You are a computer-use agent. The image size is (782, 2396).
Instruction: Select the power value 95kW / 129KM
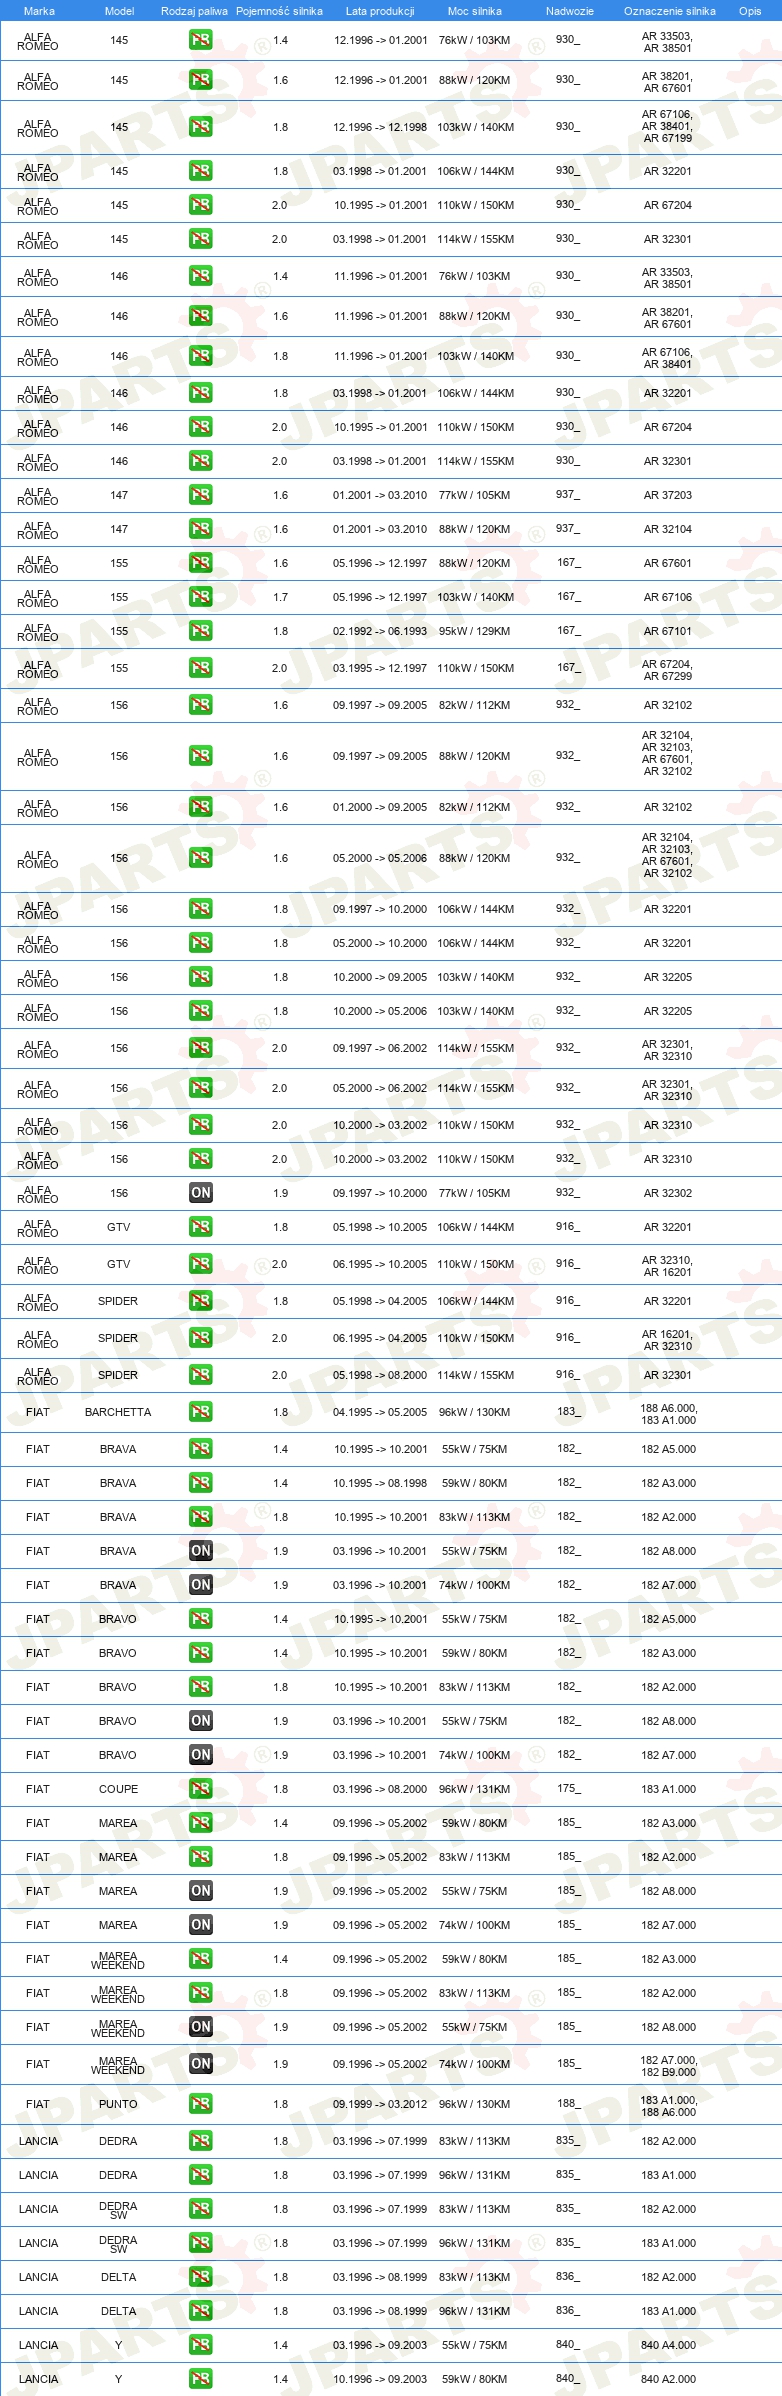click(474, 631)
